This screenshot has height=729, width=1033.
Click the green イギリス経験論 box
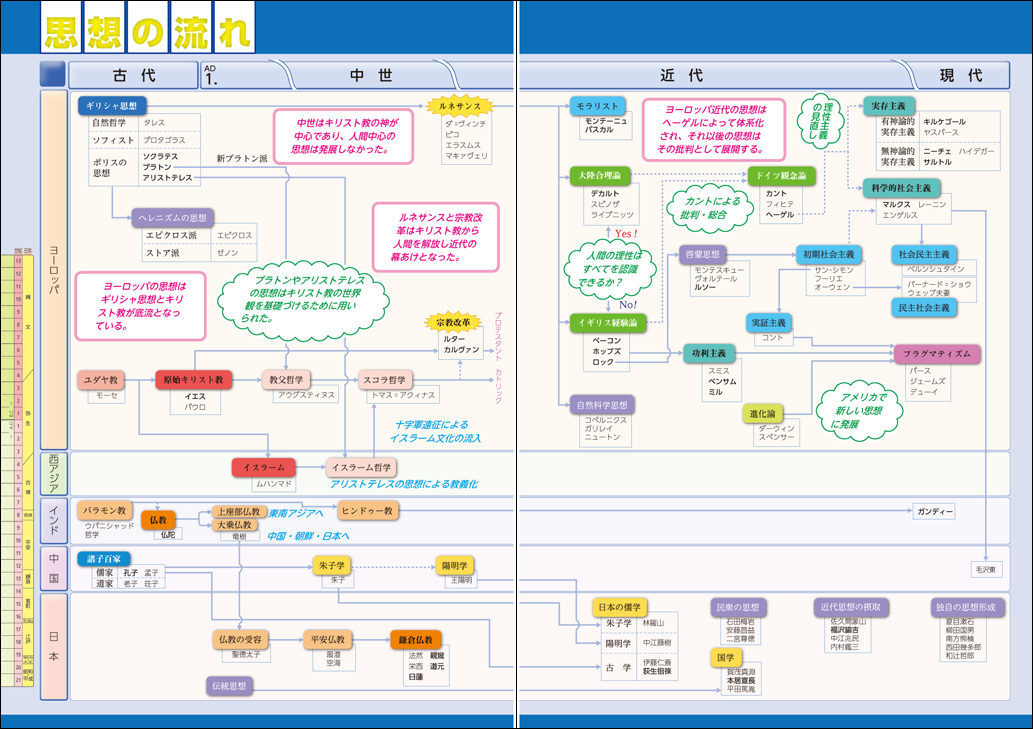pyautogui.click(x=607, y=322)
